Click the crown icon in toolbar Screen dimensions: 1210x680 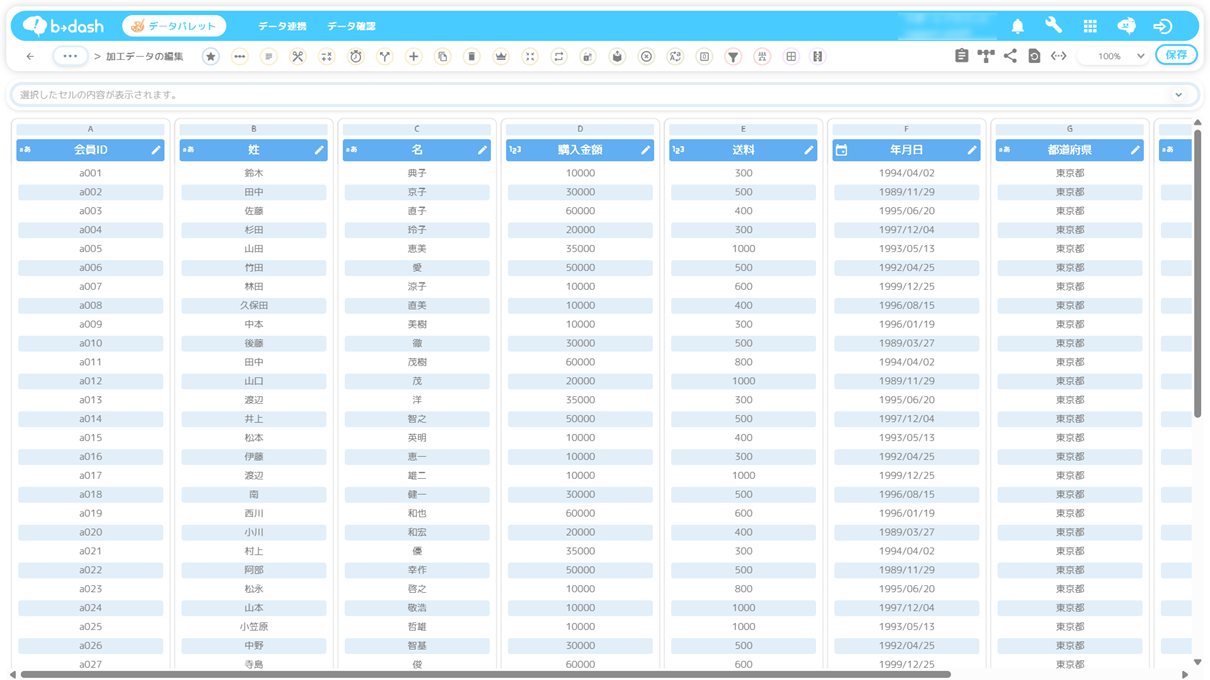500,57
